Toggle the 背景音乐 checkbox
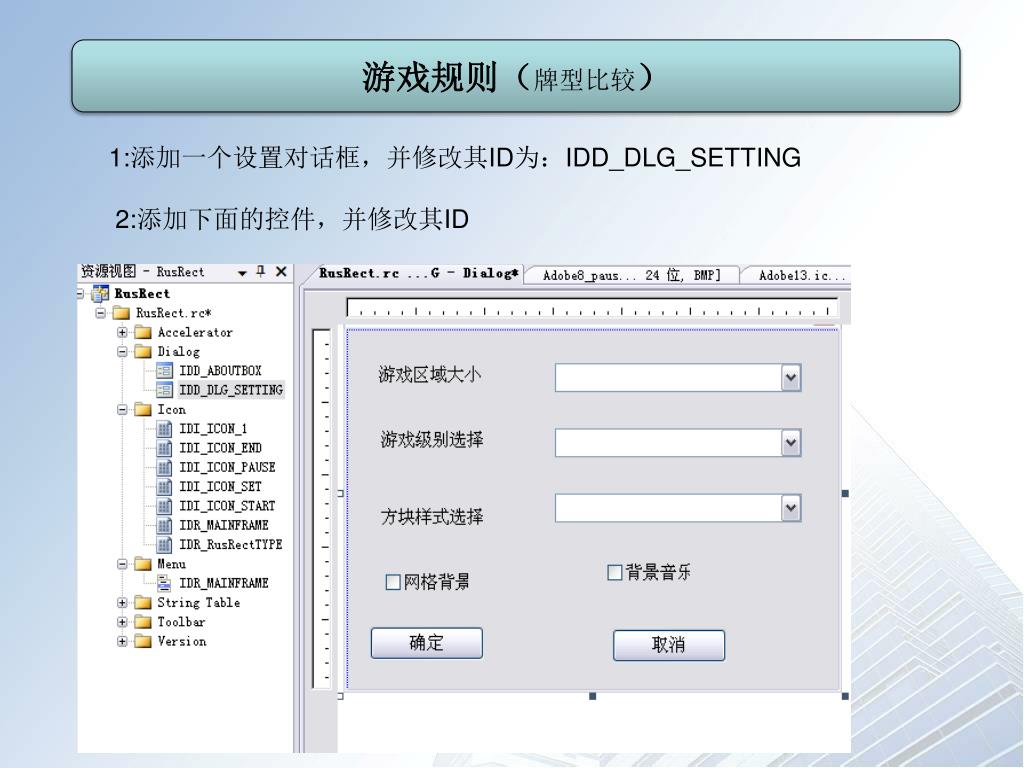The width and height of the screenshot is (1024, 768). pyautogui.click(x=615, y=573)
